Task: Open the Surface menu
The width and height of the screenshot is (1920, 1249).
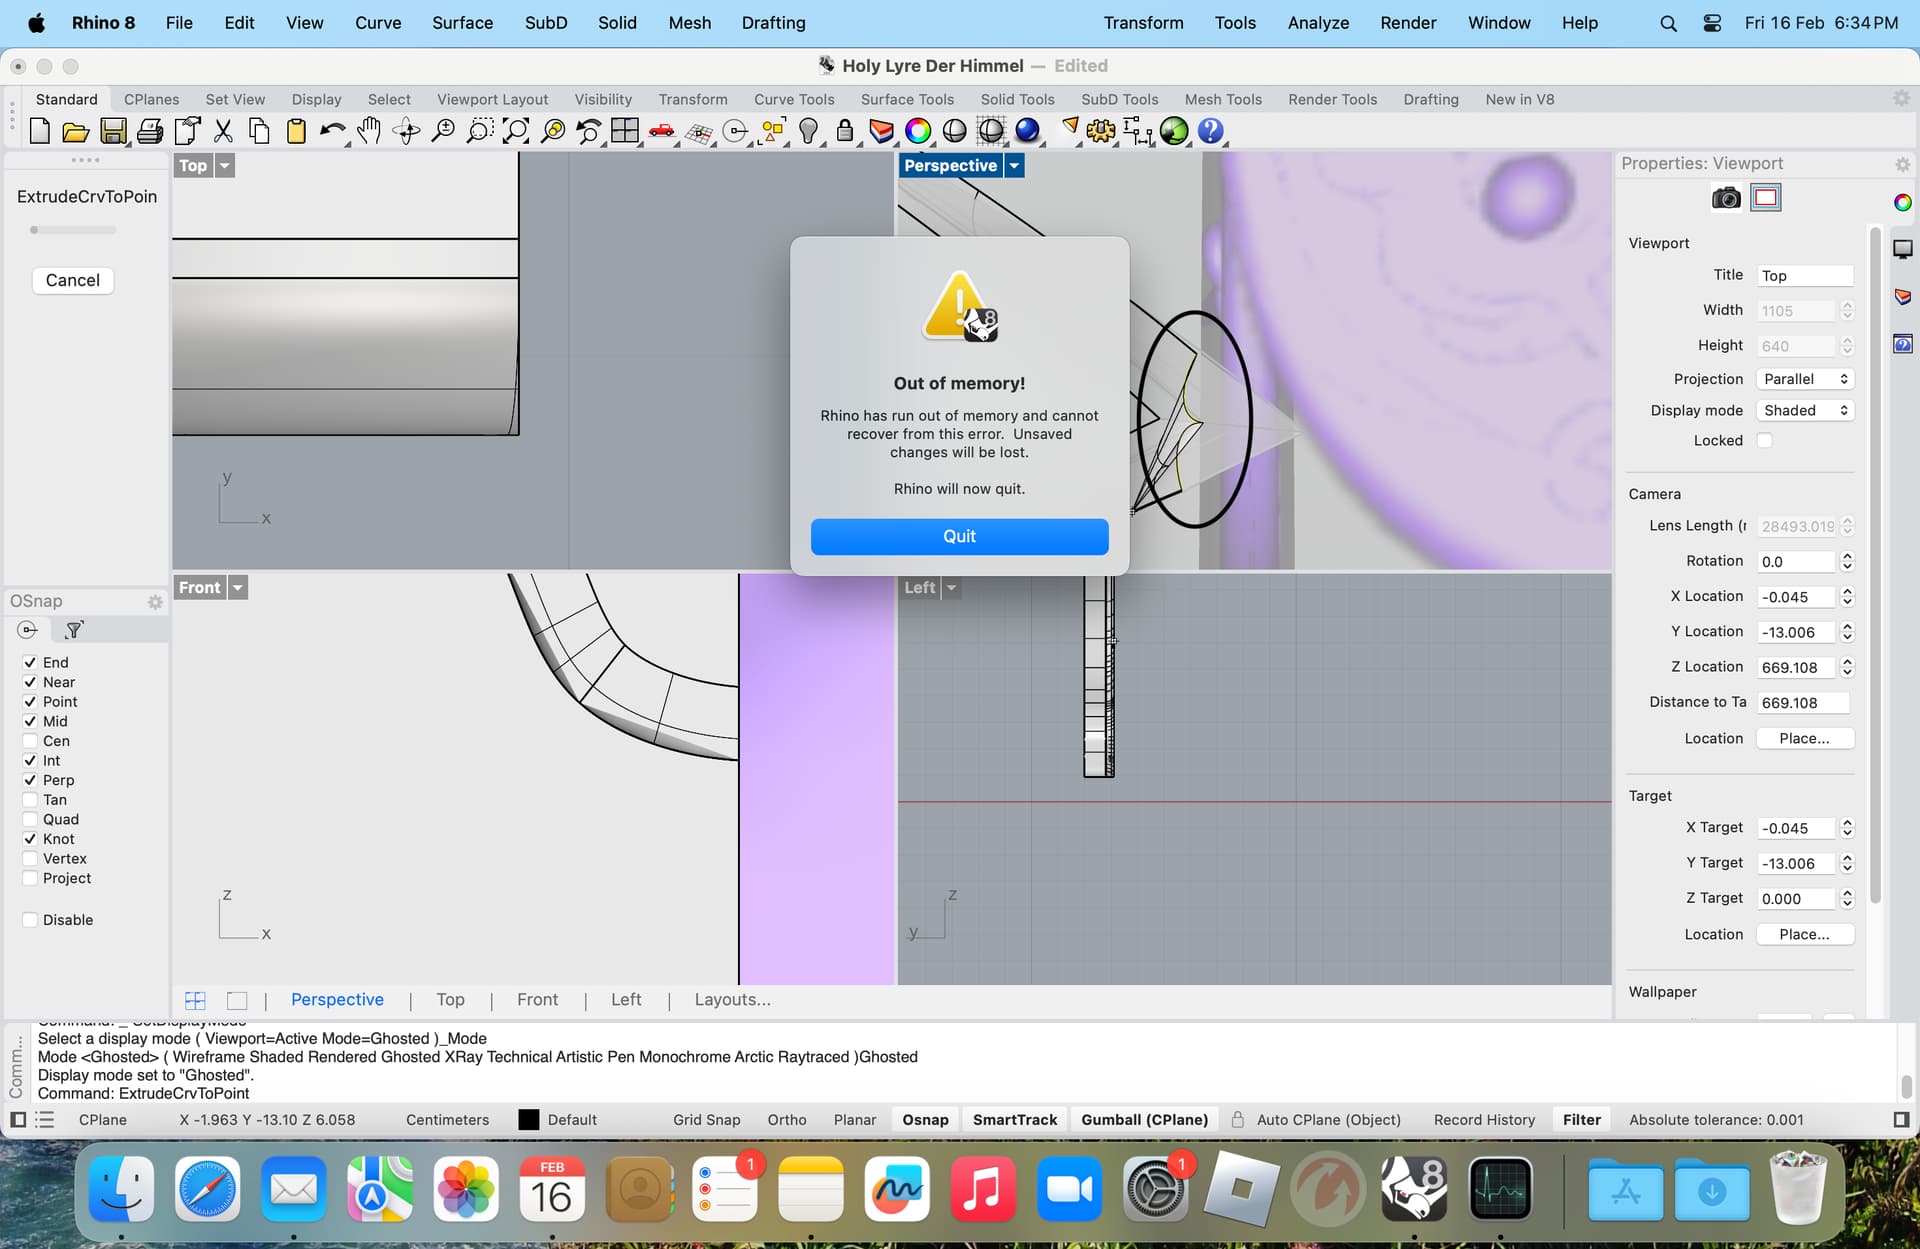Action: pos(462,22)
